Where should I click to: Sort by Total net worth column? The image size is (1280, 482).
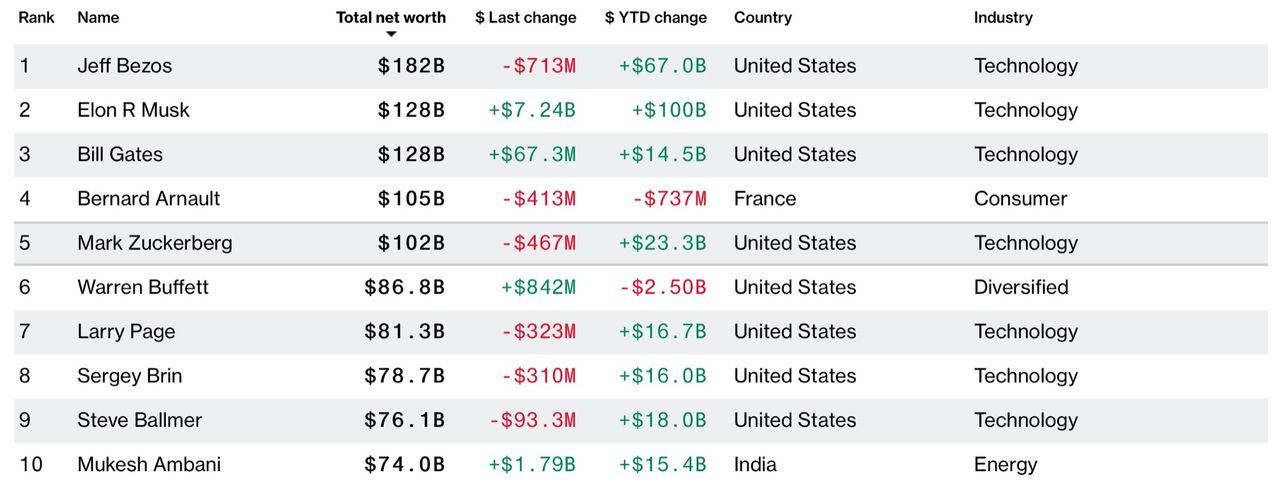tap(391, 17)
